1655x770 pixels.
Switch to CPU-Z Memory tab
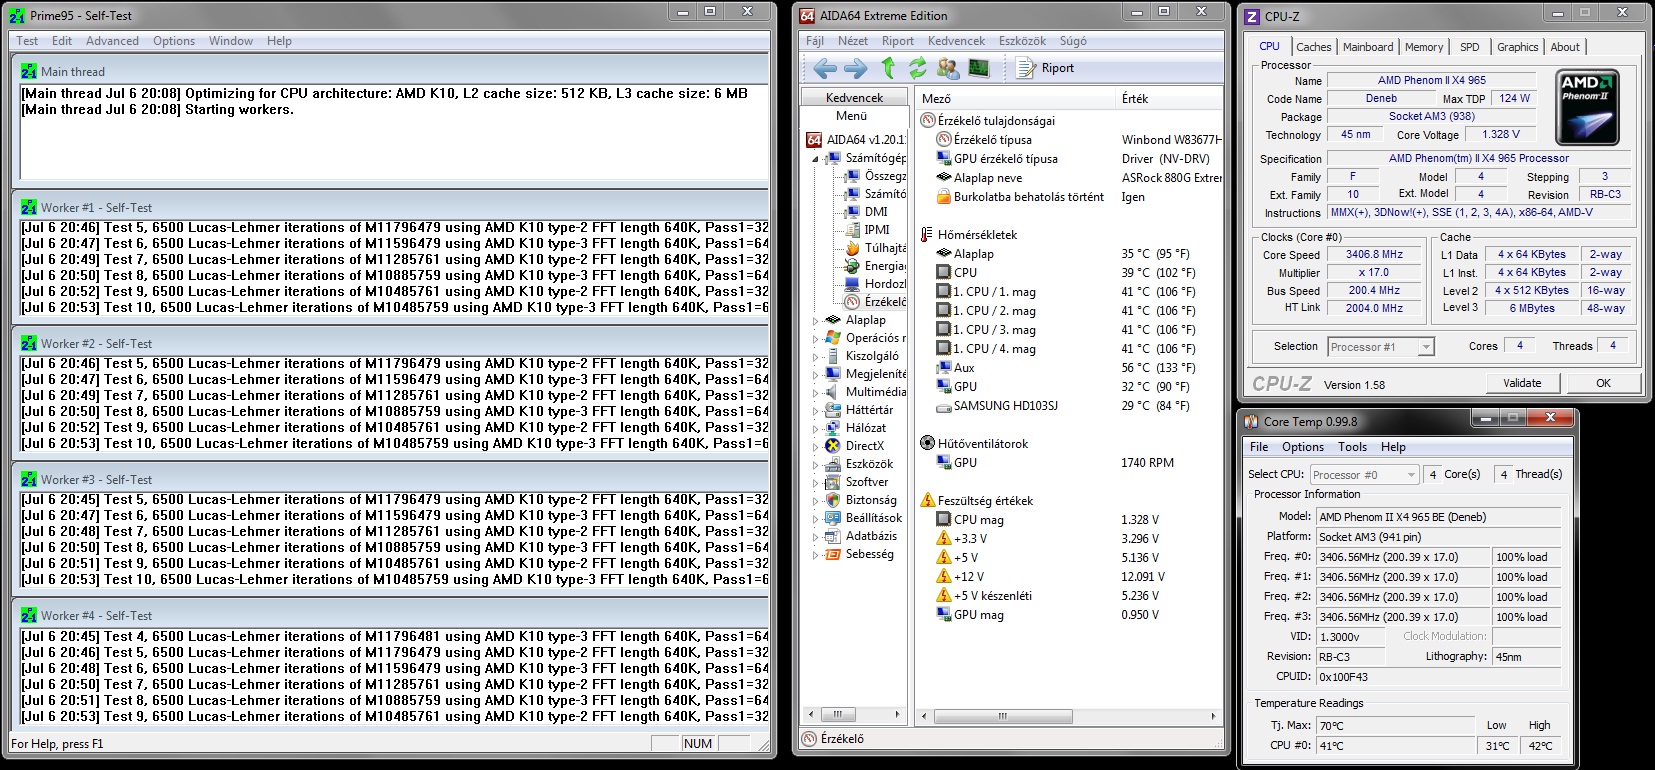[x=1423, y=47]
